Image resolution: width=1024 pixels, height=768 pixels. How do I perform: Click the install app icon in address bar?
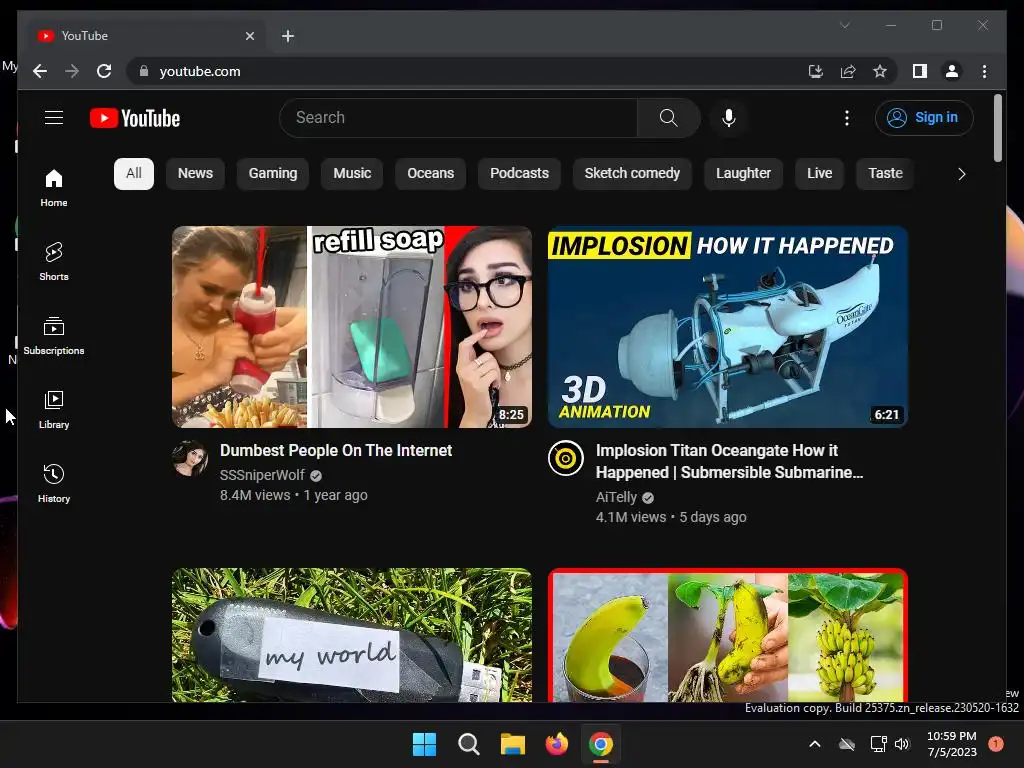coord(816,71)
